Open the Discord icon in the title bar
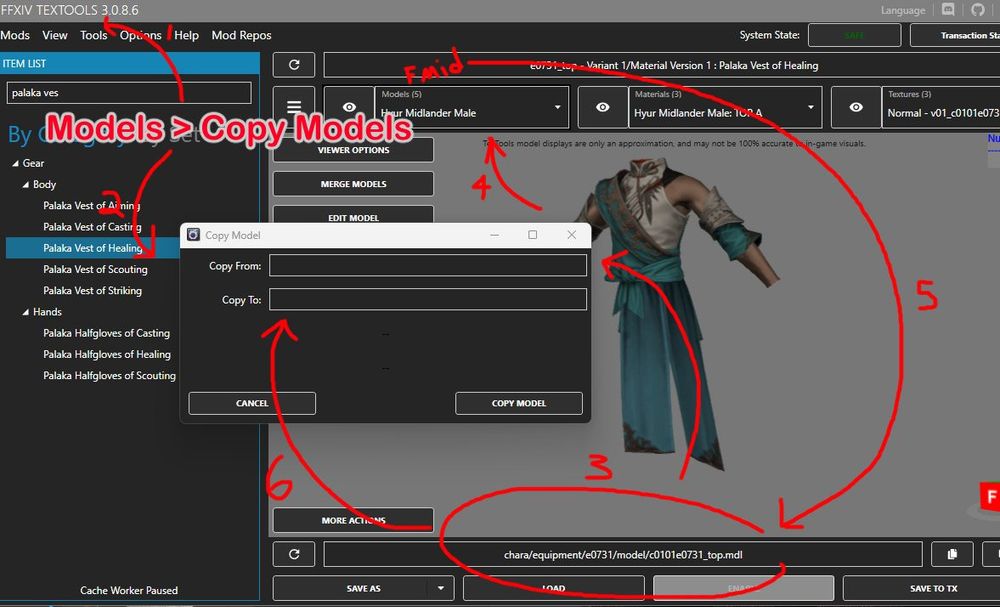 click(x=948, y=10)
